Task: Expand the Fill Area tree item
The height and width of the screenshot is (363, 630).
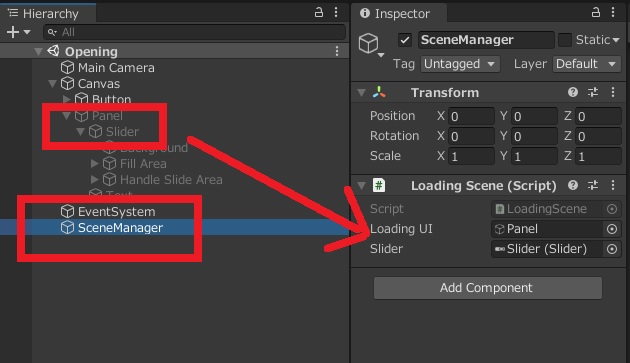Action: pos(94,163)
